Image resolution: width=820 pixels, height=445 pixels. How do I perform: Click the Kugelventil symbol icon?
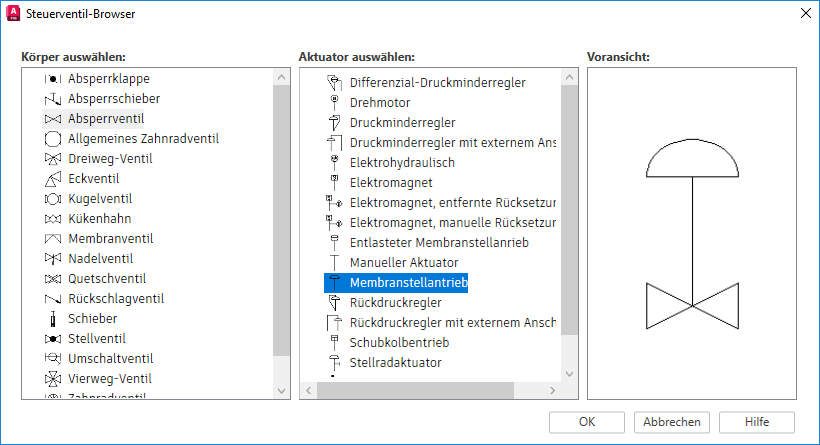[x=53, y=199]
